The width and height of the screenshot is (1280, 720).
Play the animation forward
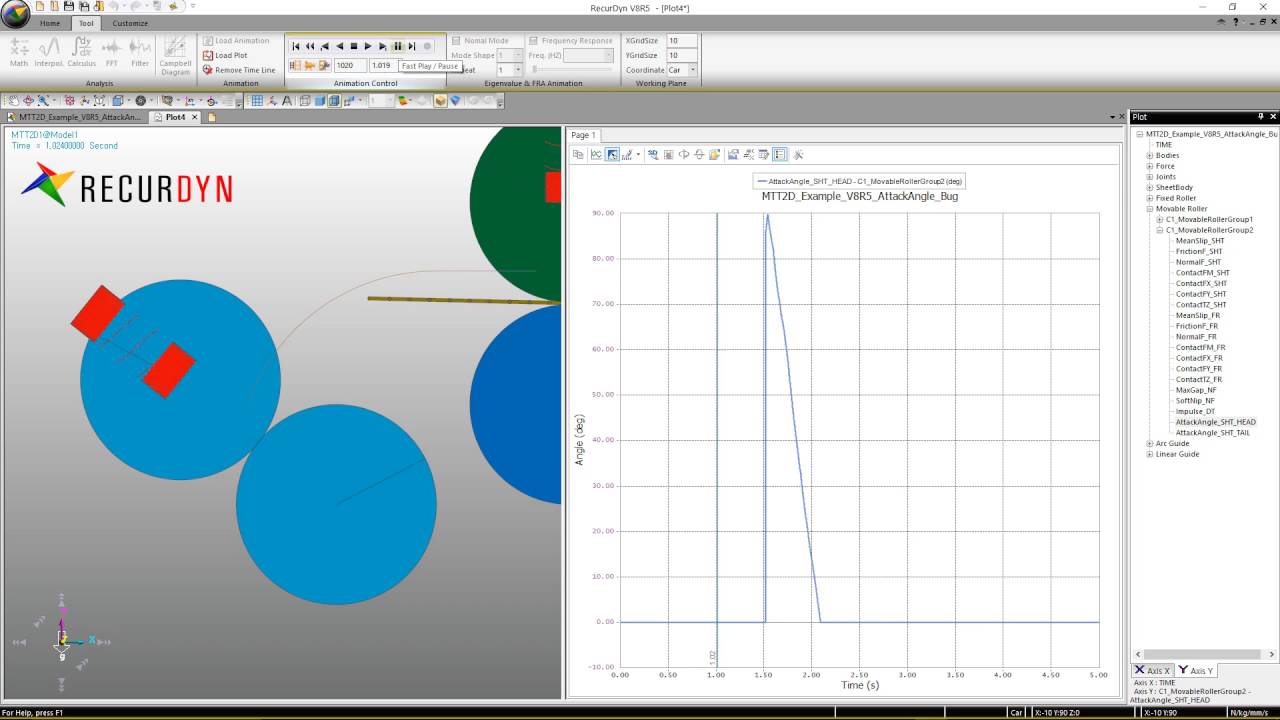(368, 46)
